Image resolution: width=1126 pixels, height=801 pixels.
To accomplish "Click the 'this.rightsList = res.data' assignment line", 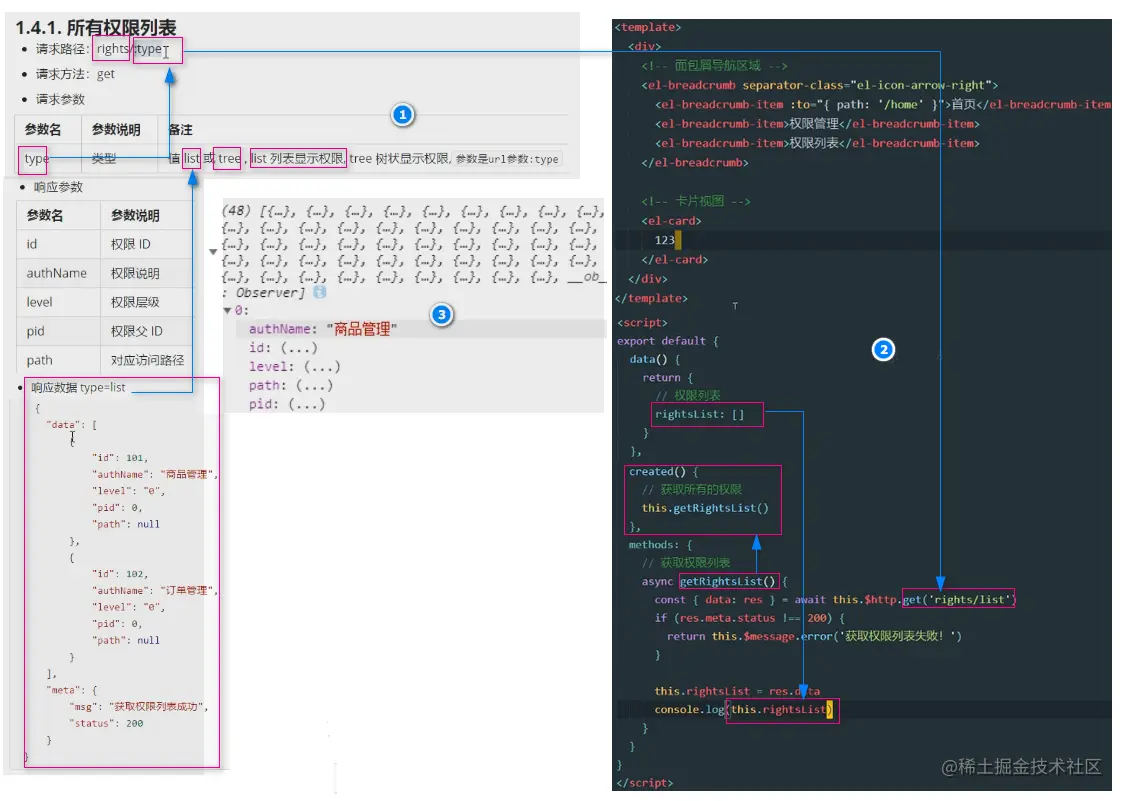I will point(737,691).
